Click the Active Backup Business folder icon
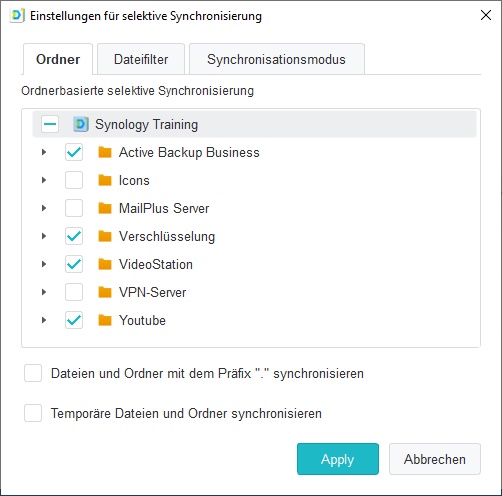 pyautogui.click(x=105, y=152)
